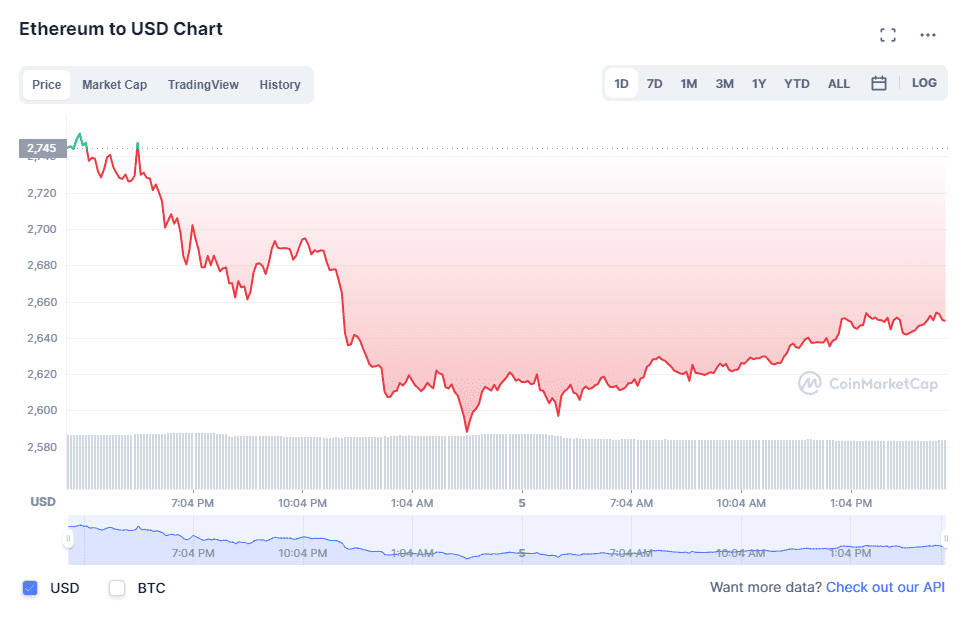Viewport: 962px width, 617px height.
Task: Select the Price tab
Action: [46, 84]
